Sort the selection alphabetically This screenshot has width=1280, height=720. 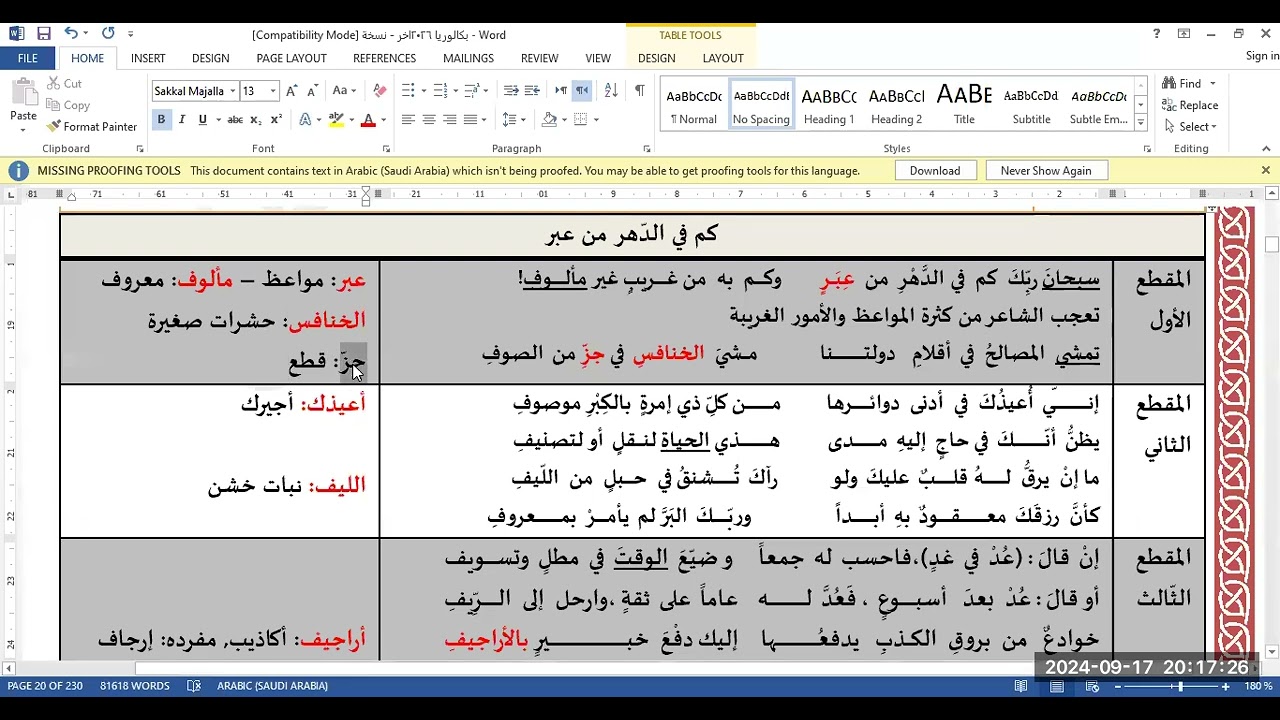pos(611,91)
